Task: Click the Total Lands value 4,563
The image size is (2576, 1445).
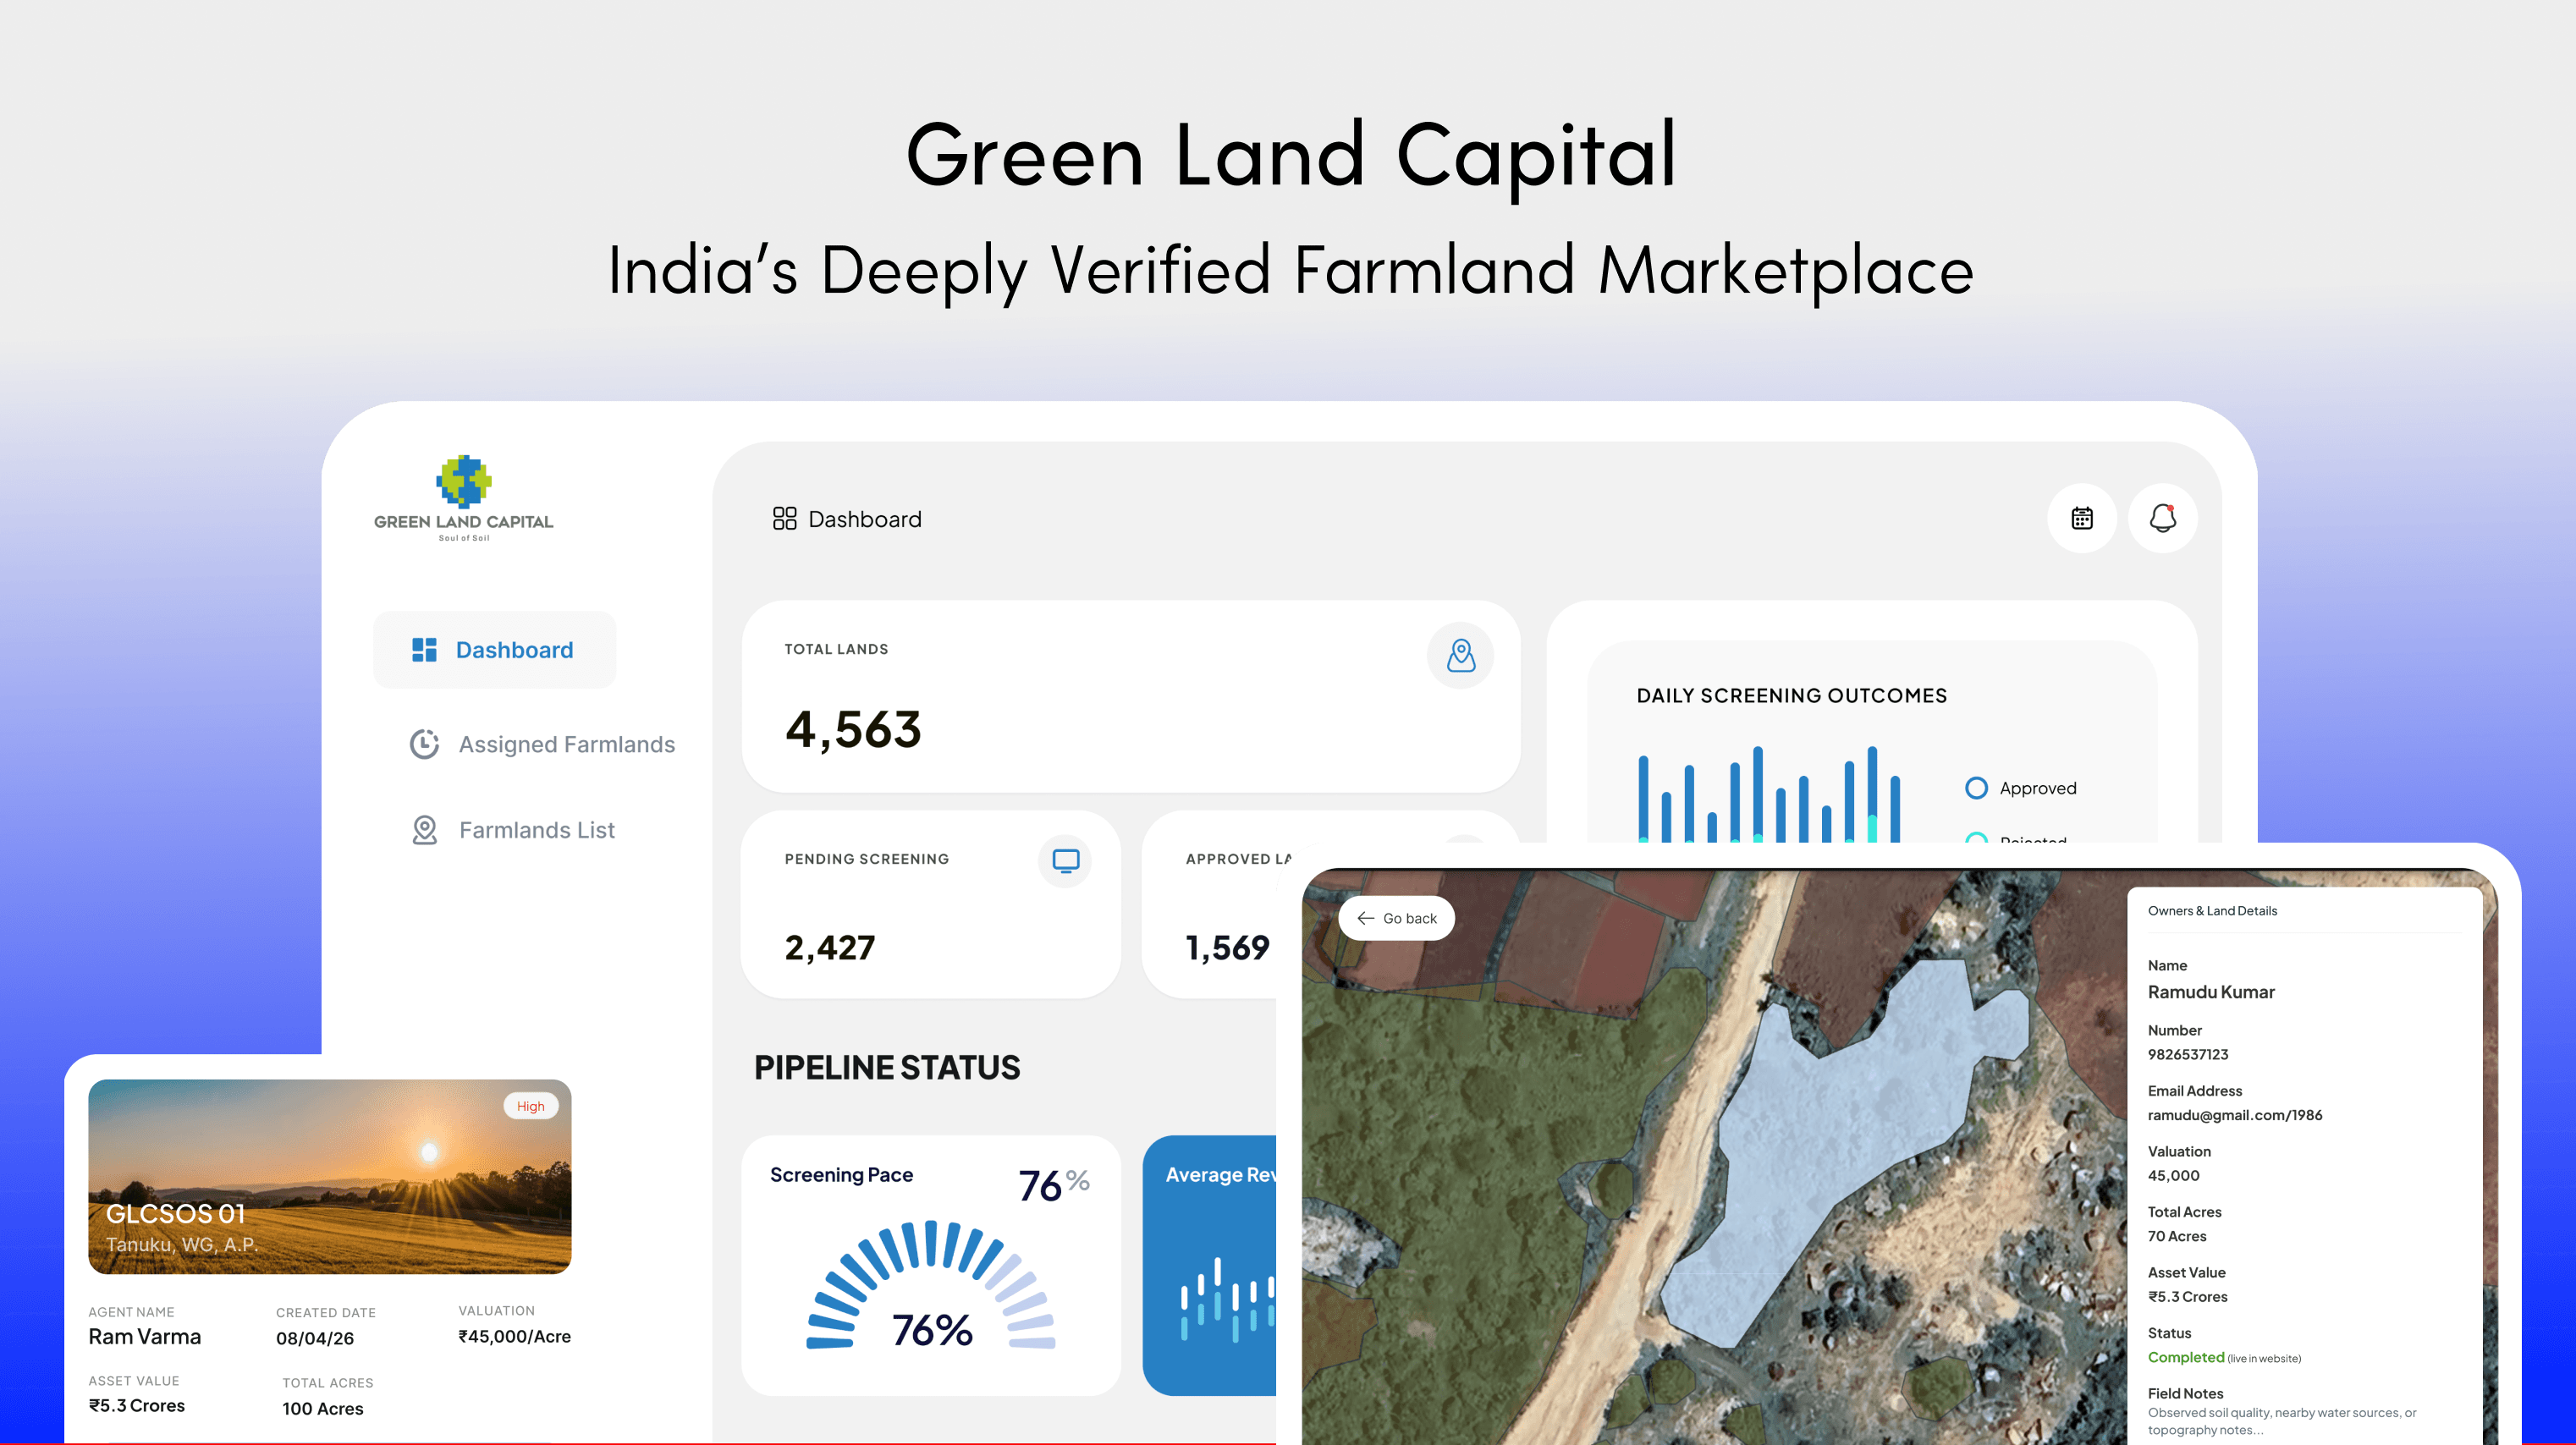Action: pos(853,730)
